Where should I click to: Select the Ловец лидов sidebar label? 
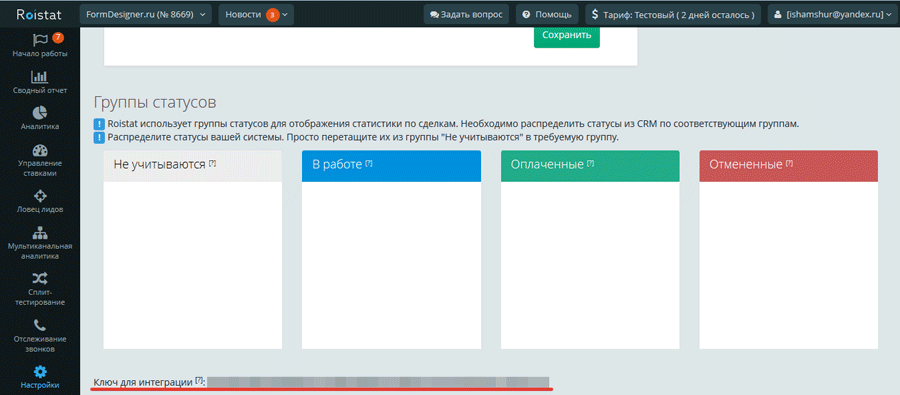(x=40, y=210)
